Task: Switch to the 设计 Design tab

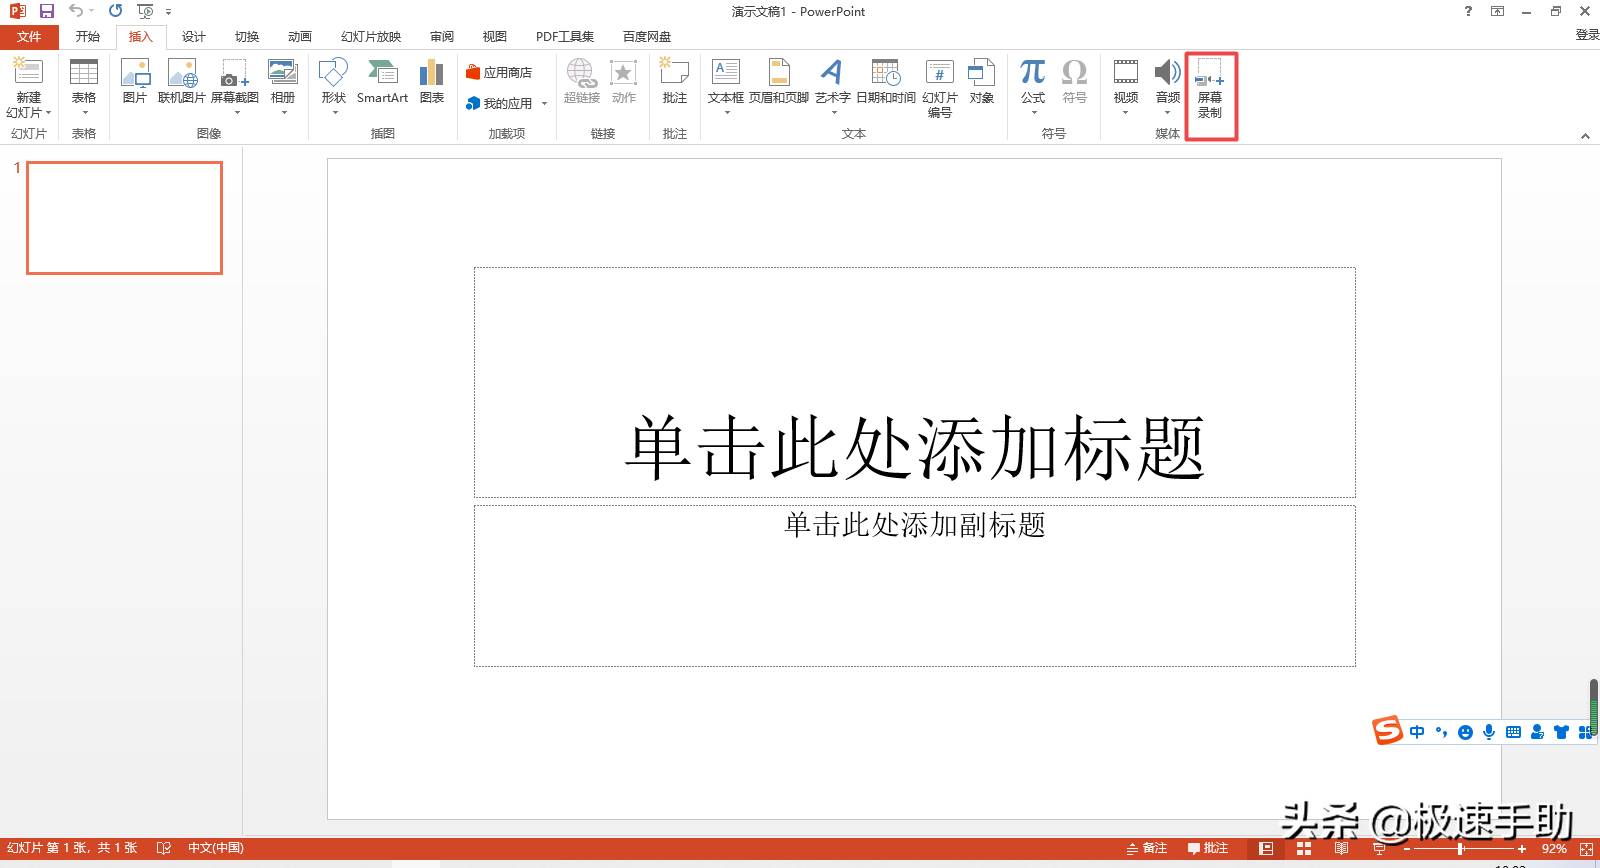Action: coord(194,37)
